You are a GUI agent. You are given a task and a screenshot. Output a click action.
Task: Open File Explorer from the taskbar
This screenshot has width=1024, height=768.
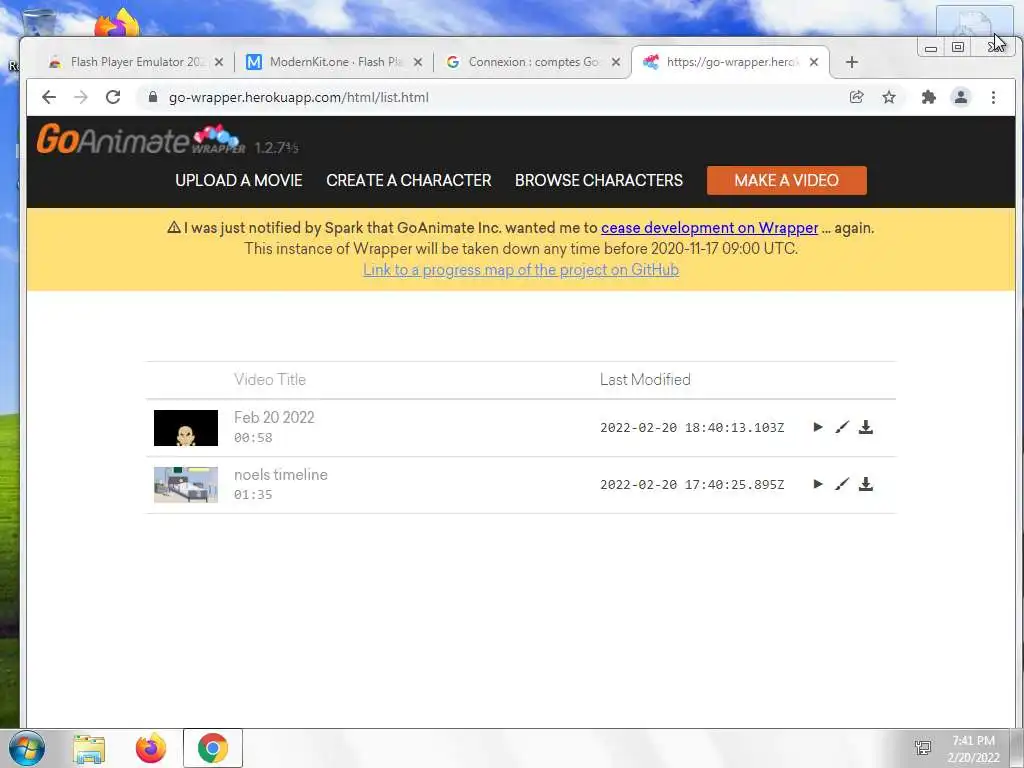pyautogui.click(x=89, y=748)
